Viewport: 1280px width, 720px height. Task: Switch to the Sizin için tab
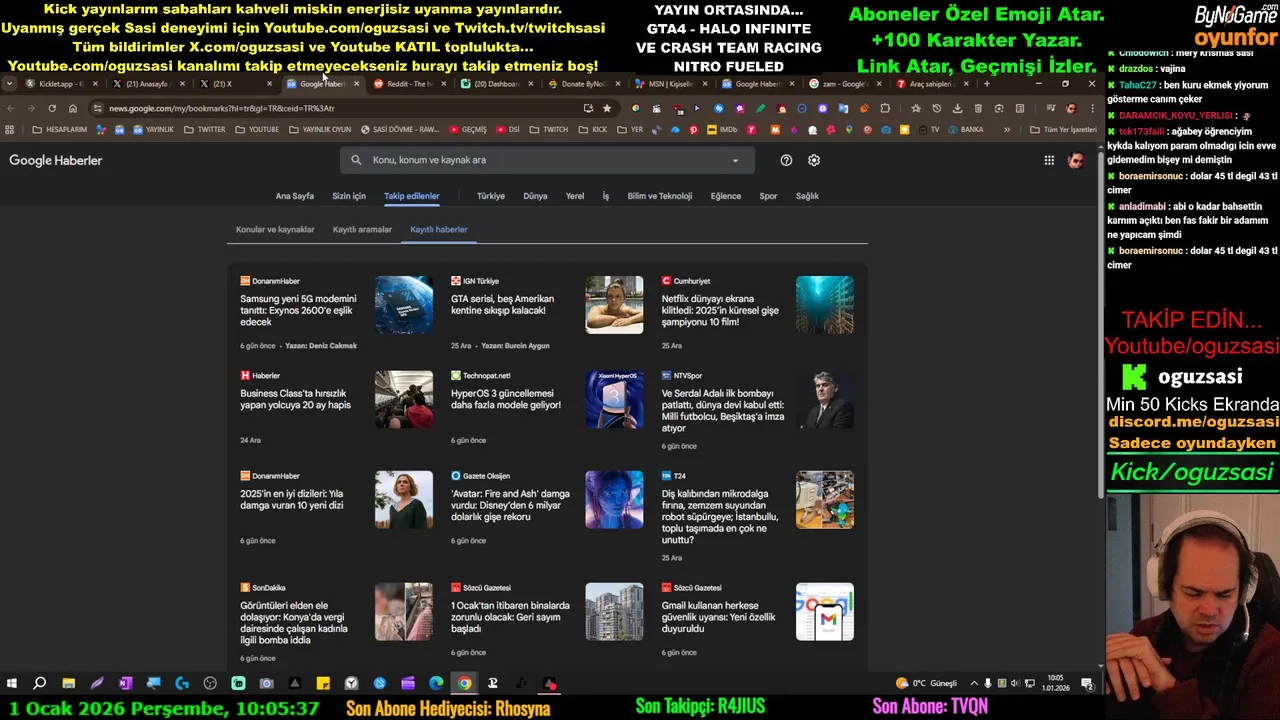coord(349,196)
